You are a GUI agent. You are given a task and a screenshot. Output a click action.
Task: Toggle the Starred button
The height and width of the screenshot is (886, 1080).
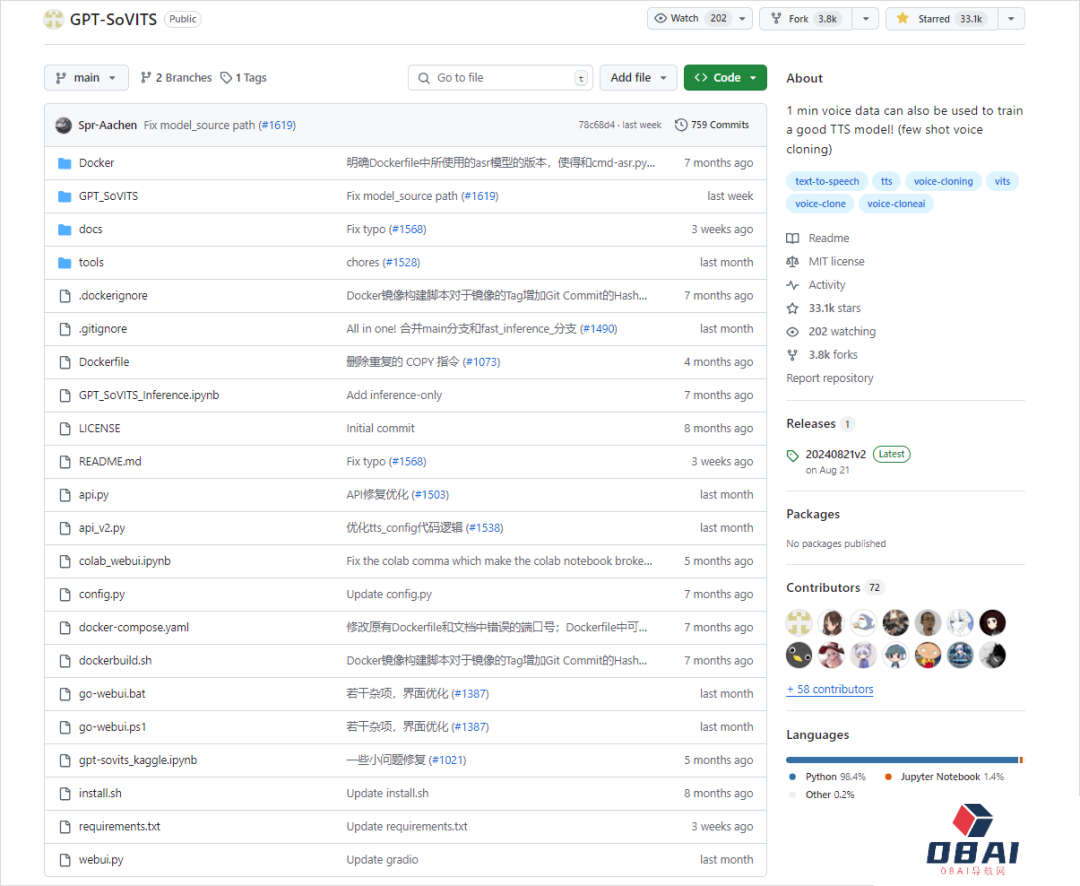point(941,19)
